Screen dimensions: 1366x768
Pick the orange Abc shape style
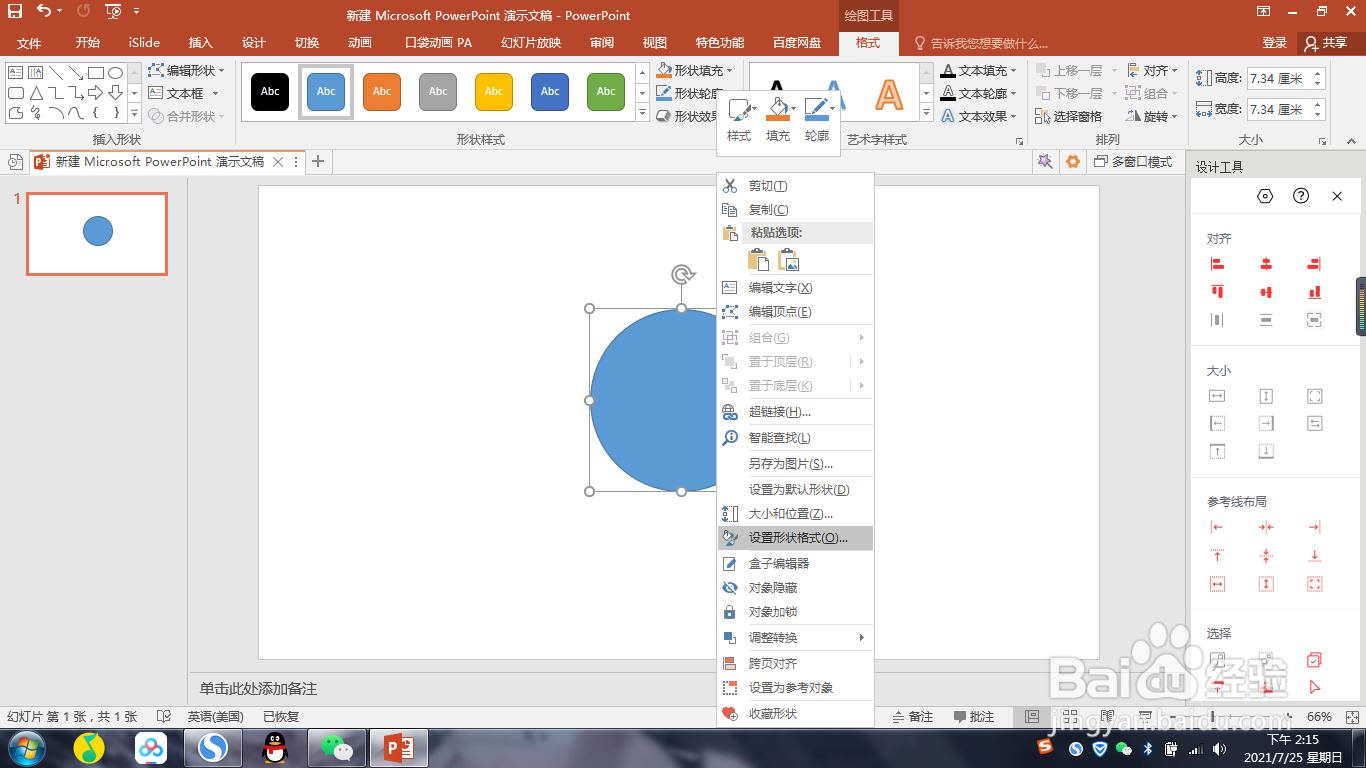[382, 91]
